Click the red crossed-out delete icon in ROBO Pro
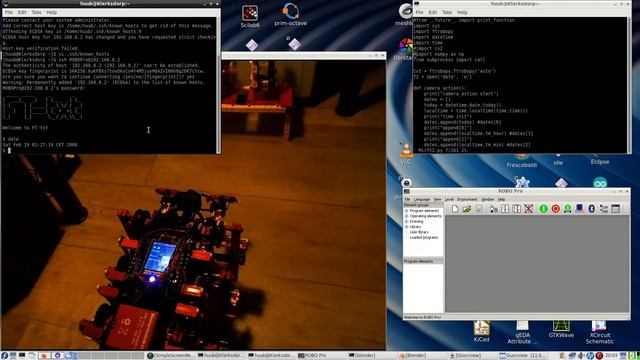Viewport: 640px width, 360px height. coord(529,209)
